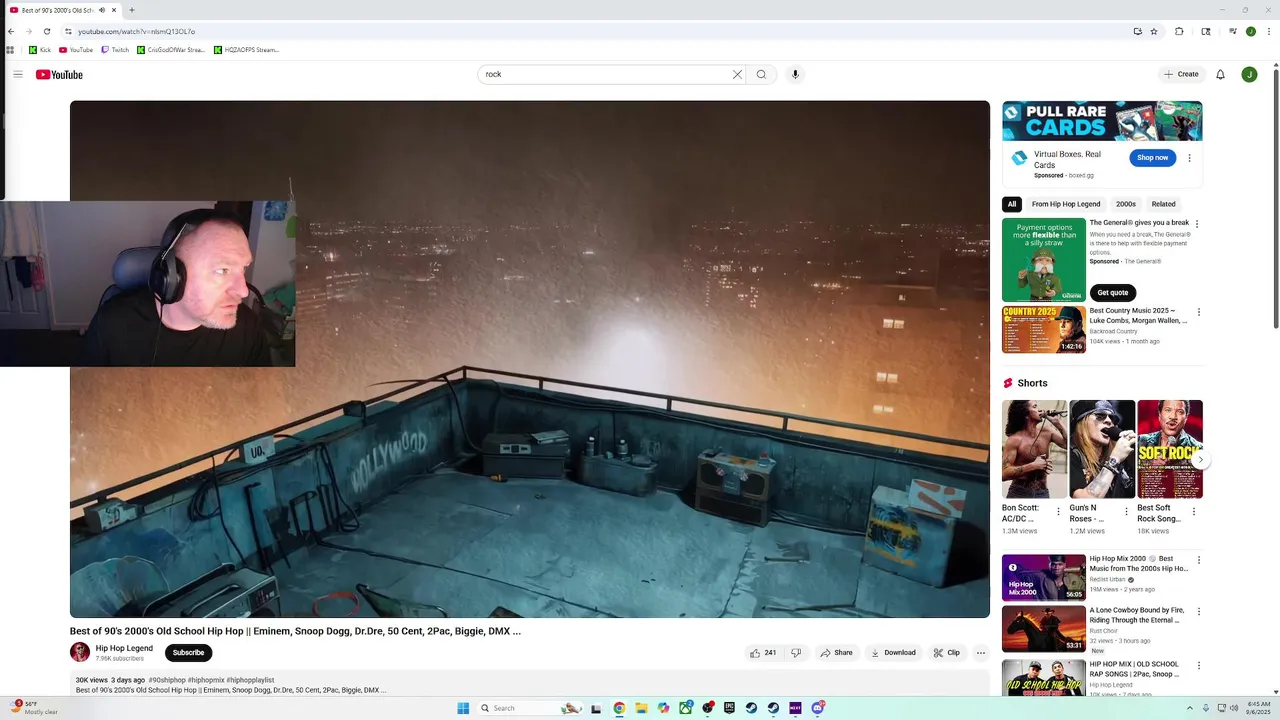Select the 2000s filter chip
Viewport: 1280px width, 720px height.
pos(1126,204)
